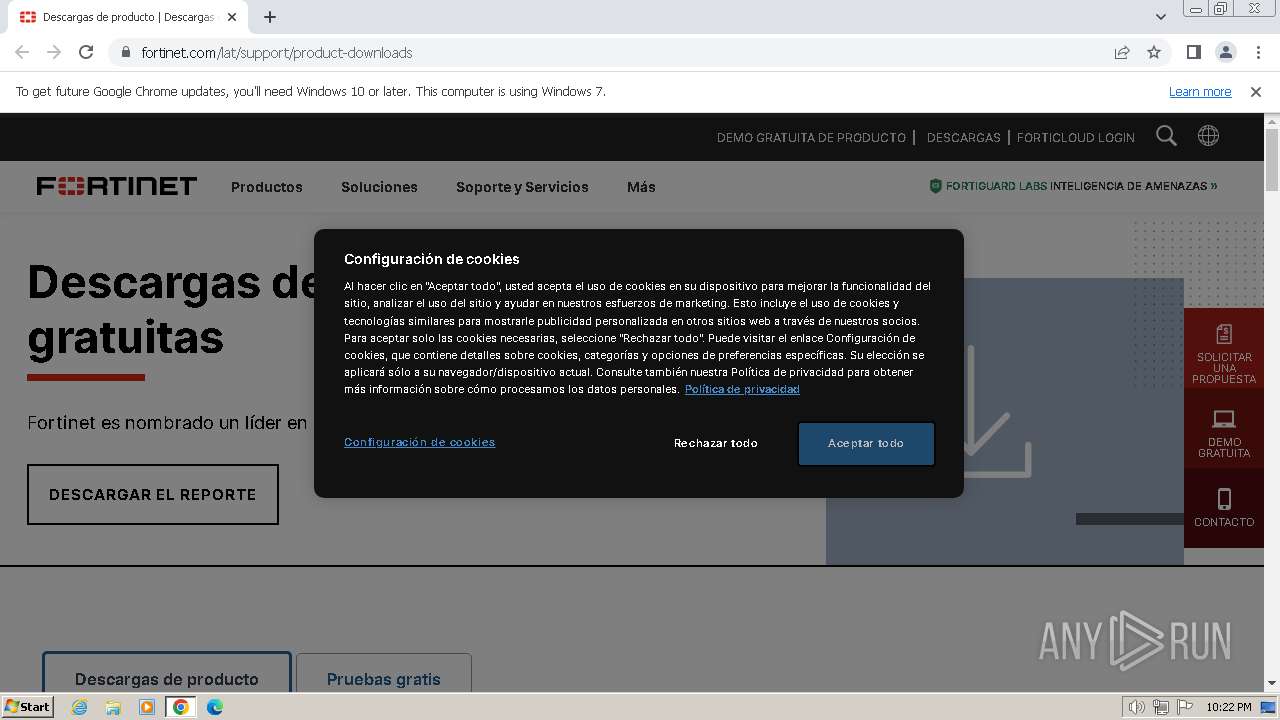1280x720 pixels.
Task: Click the Contacto phone side button
Action: 1224,508
